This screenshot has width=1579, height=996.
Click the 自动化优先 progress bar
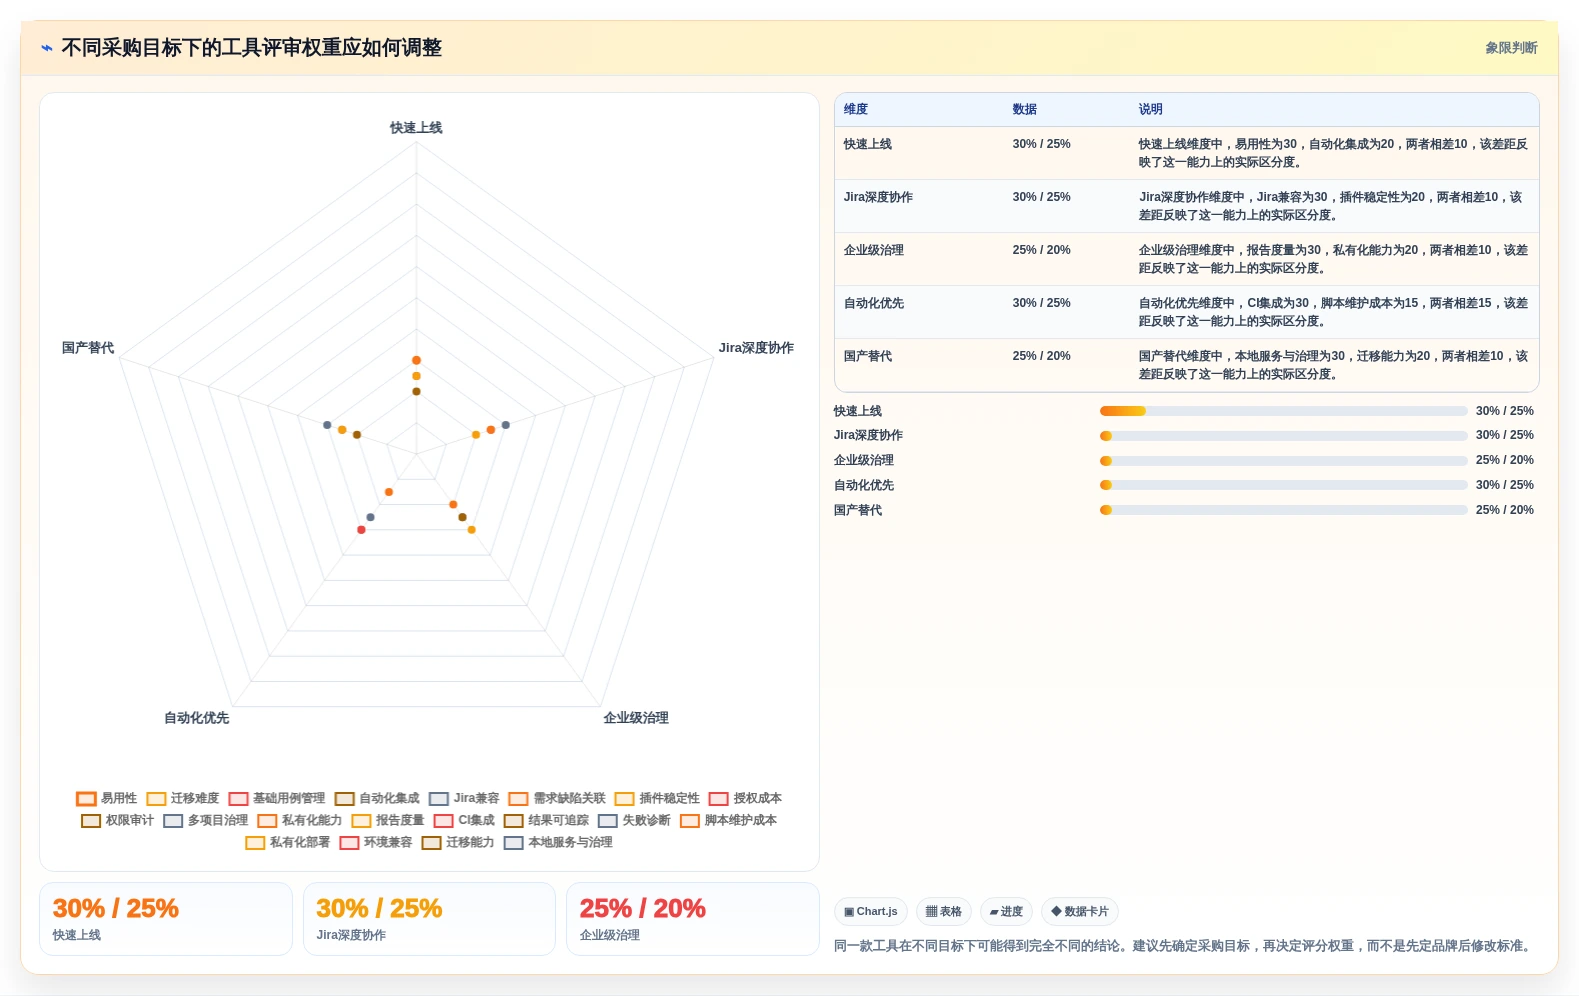(1283, 485)
